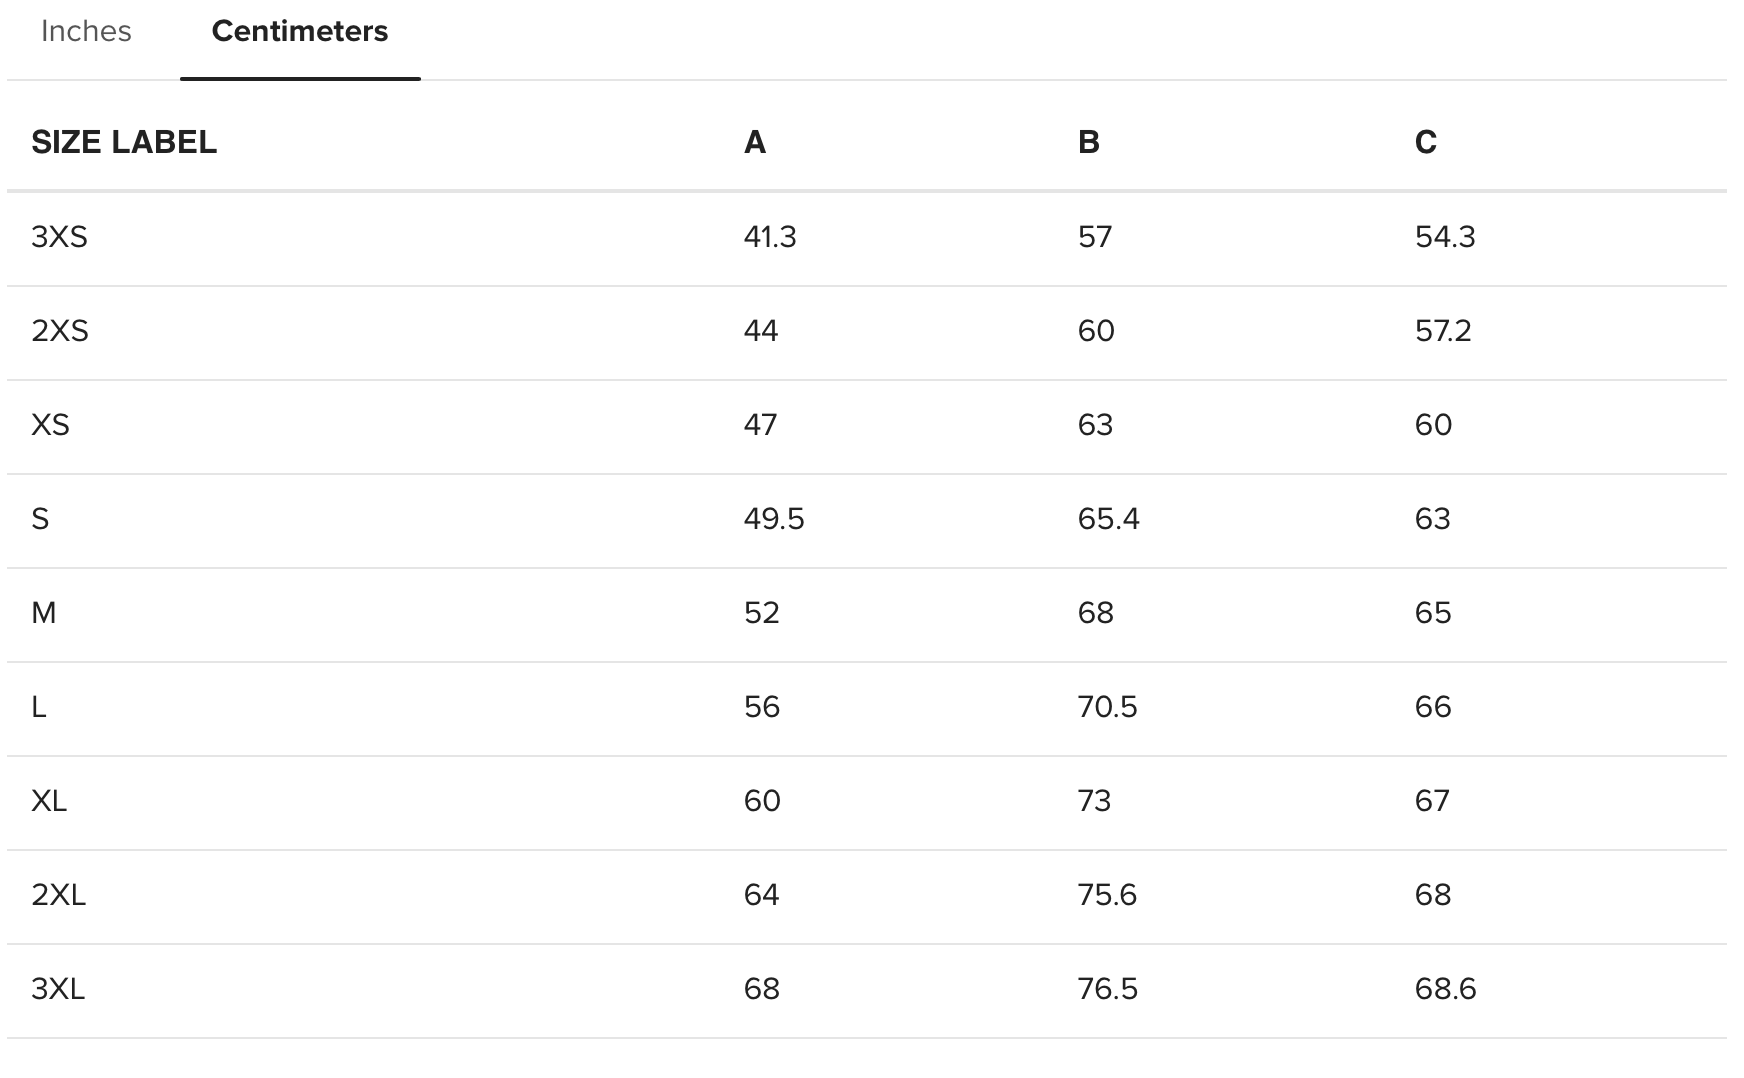
Task: Click column header C
Action: pos(1425,142)
